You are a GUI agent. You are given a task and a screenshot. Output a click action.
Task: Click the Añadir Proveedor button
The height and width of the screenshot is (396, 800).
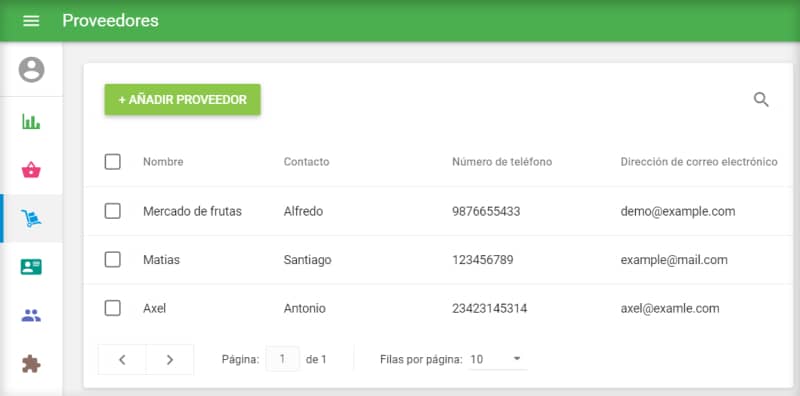click(183, 100)
